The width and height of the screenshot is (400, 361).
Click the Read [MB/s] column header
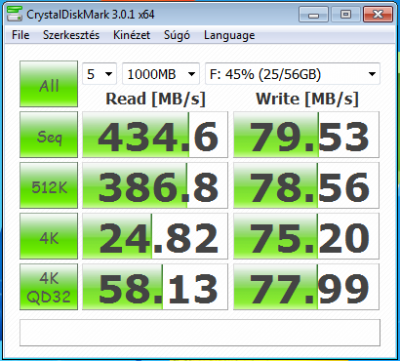[x=155, y=99]
